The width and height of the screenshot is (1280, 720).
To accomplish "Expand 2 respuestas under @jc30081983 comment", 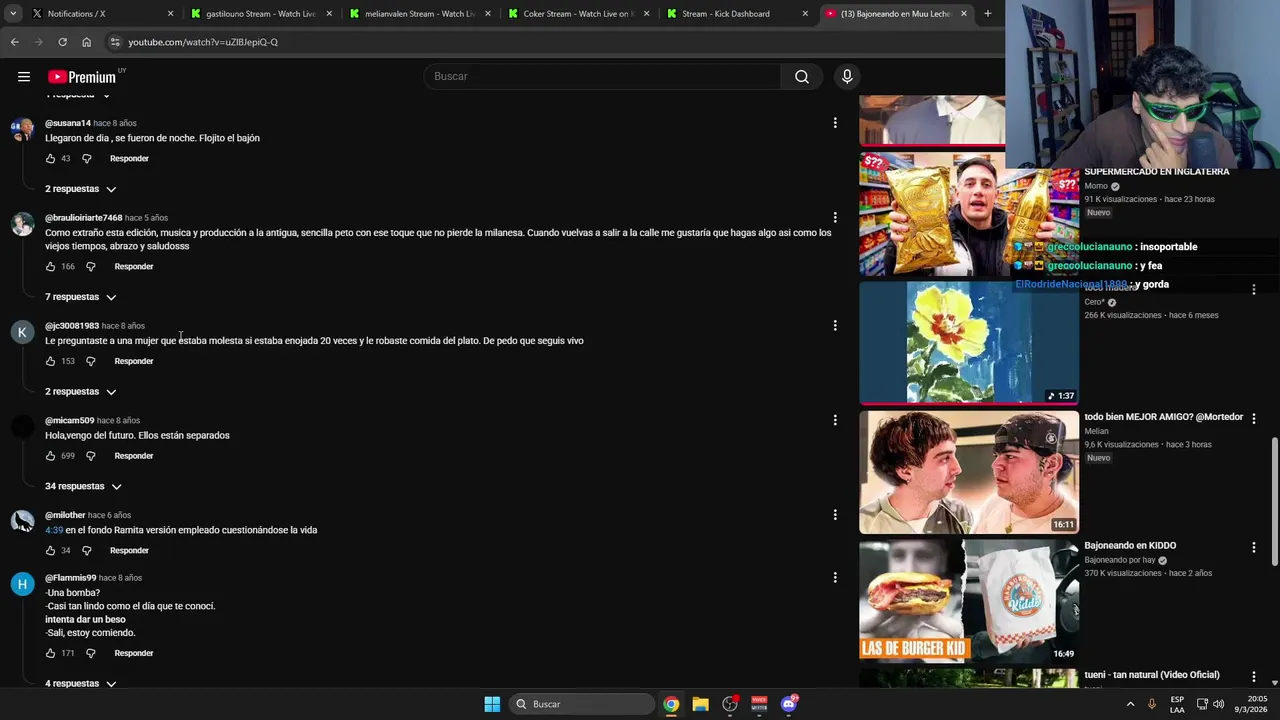I will coord(81,392).
